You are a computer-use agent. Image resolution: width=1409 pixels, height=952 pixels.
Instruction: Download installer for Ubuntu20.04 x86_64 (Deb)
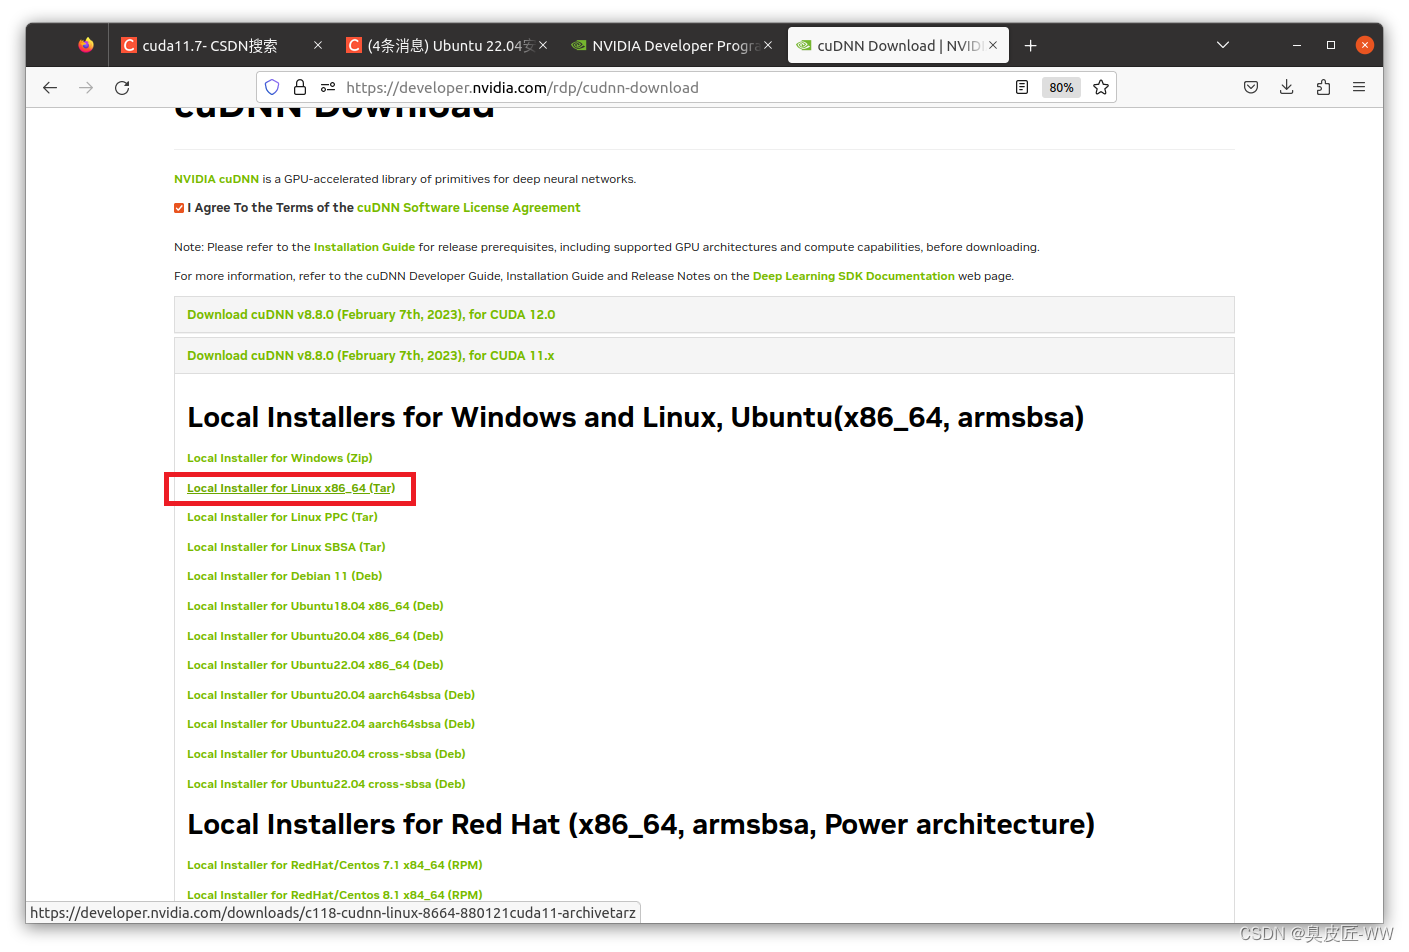click(315, 636)
